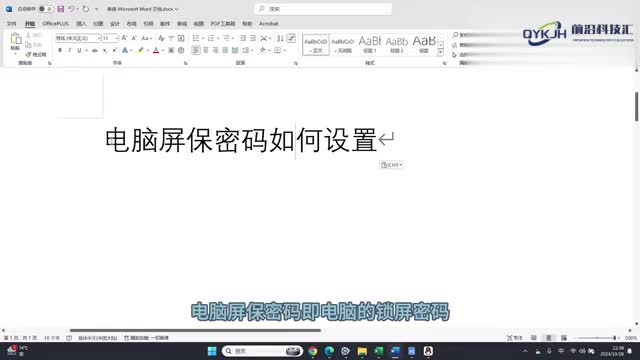Click the text highlight color button

click(x=140, y=50)
